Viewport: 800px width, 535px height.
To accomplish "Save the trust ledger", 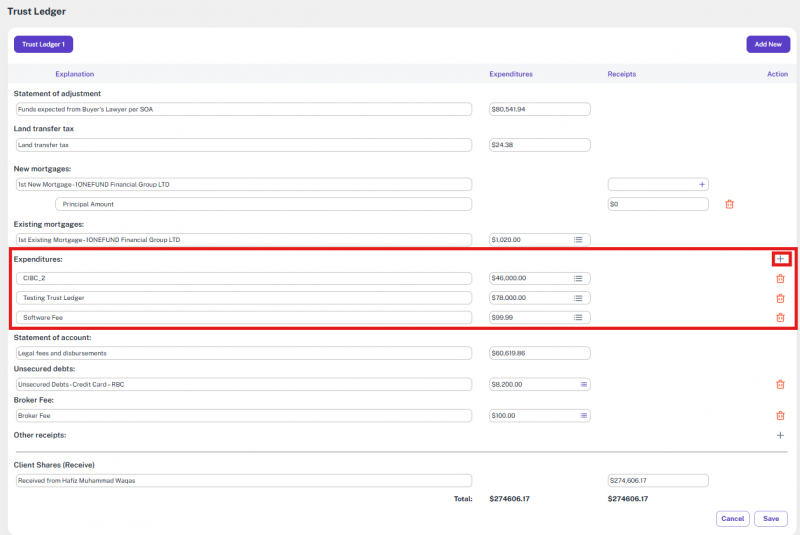I will [x=770, y=518].
